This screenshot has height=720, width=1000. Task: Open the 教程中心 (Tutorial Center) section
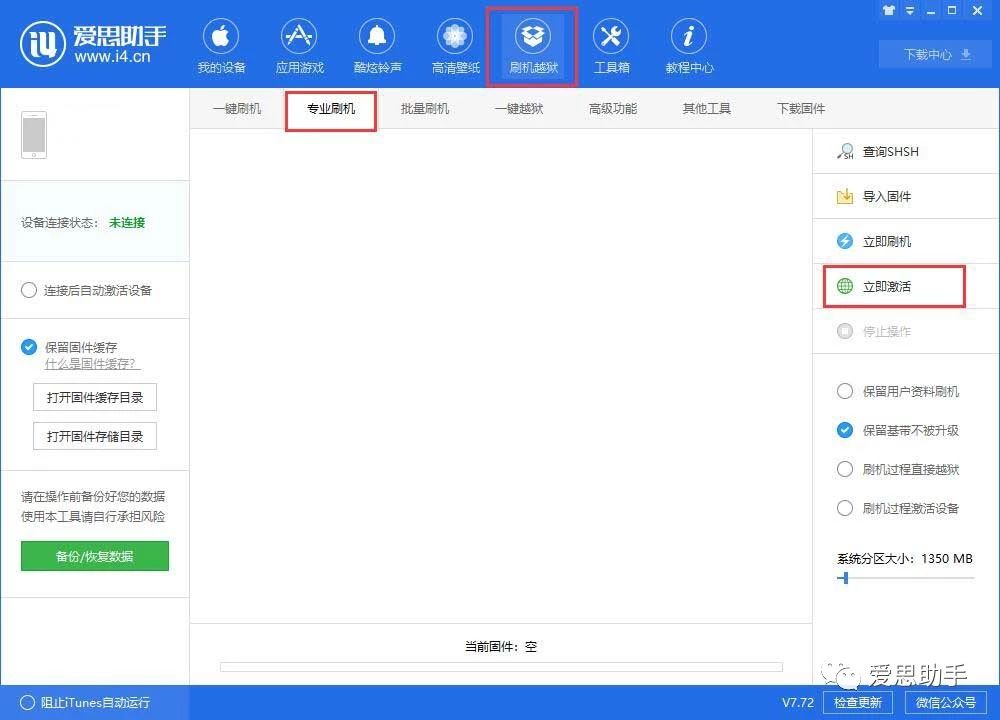[x=688, y=45]
